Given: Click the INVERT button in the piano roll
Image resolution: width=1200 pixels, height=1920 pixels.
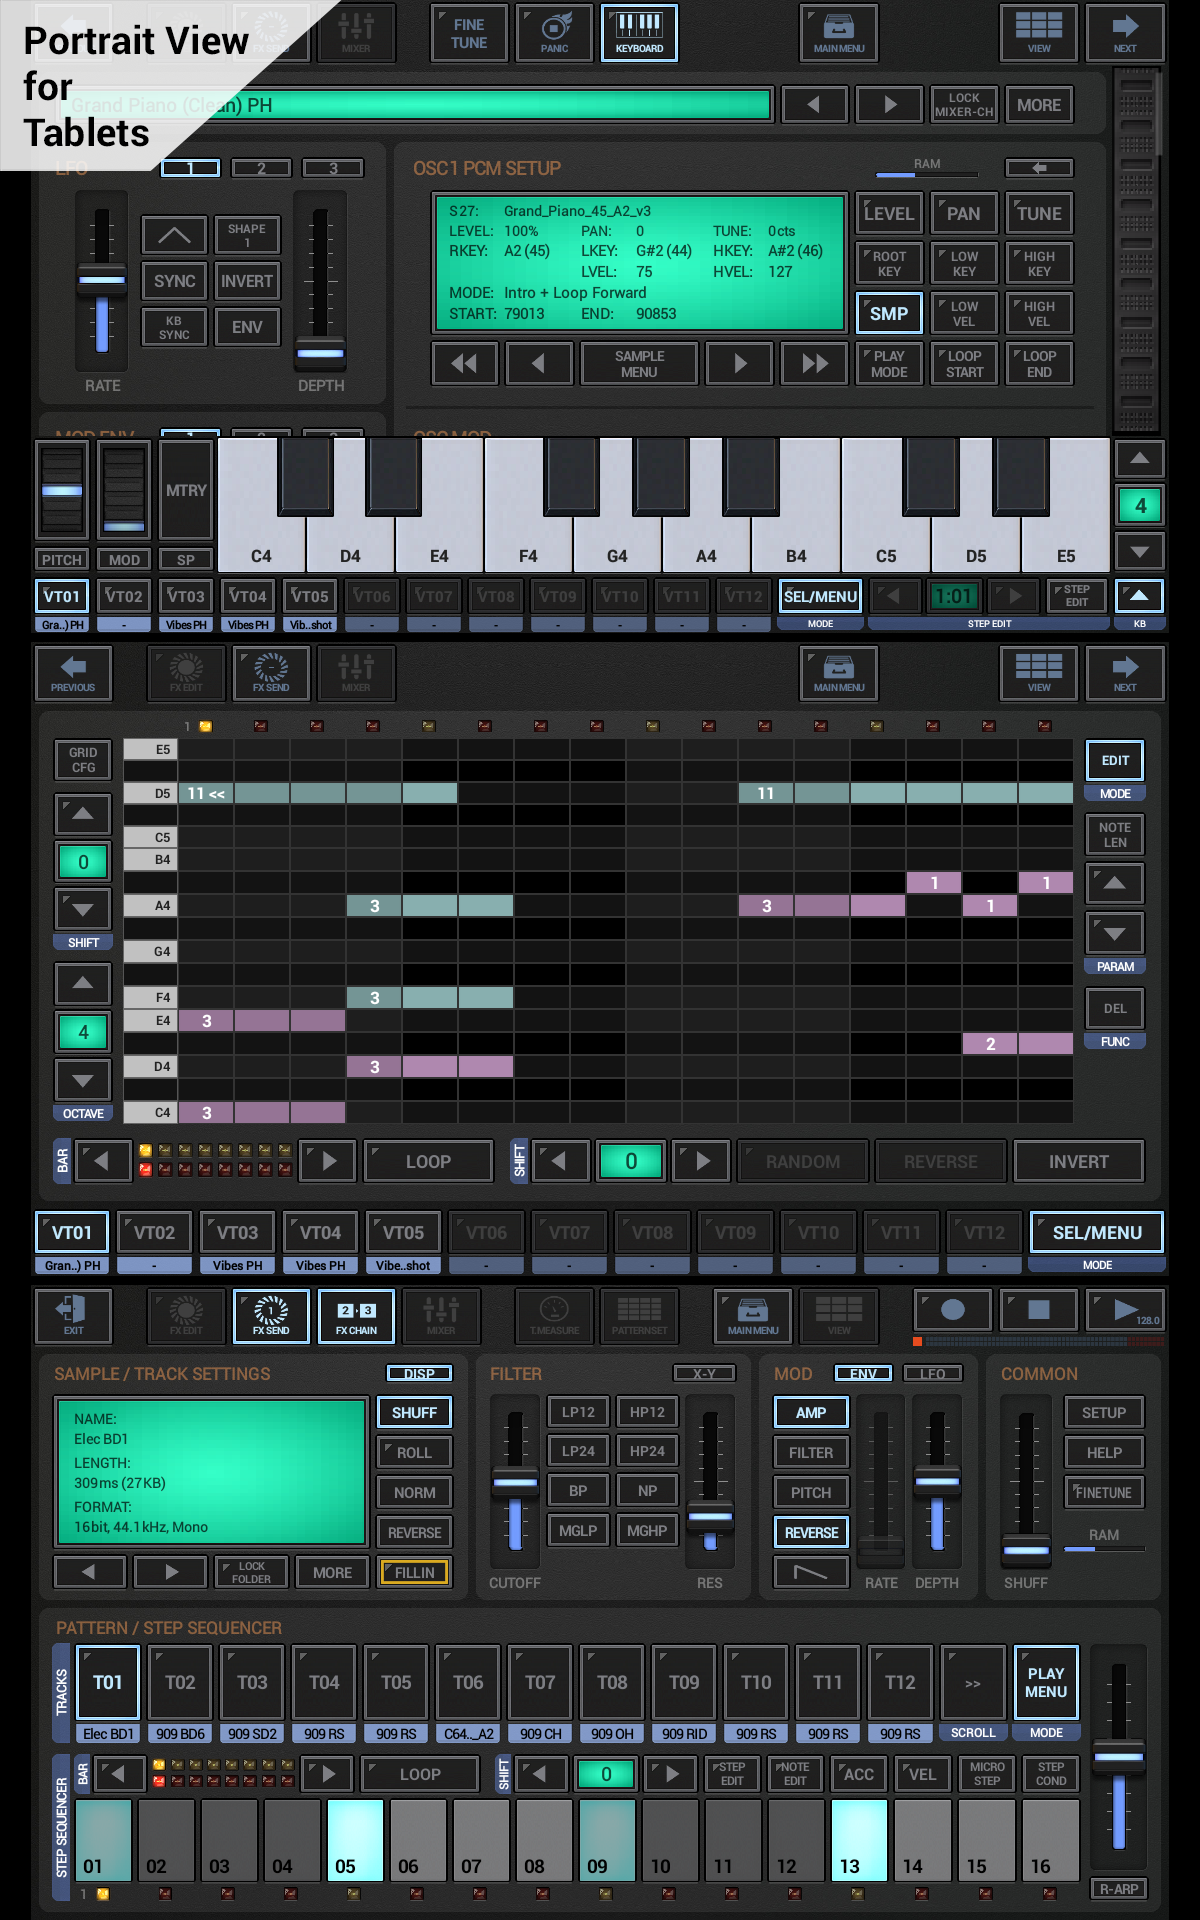Looking at the screenshot, I should coord(1078,1161).
